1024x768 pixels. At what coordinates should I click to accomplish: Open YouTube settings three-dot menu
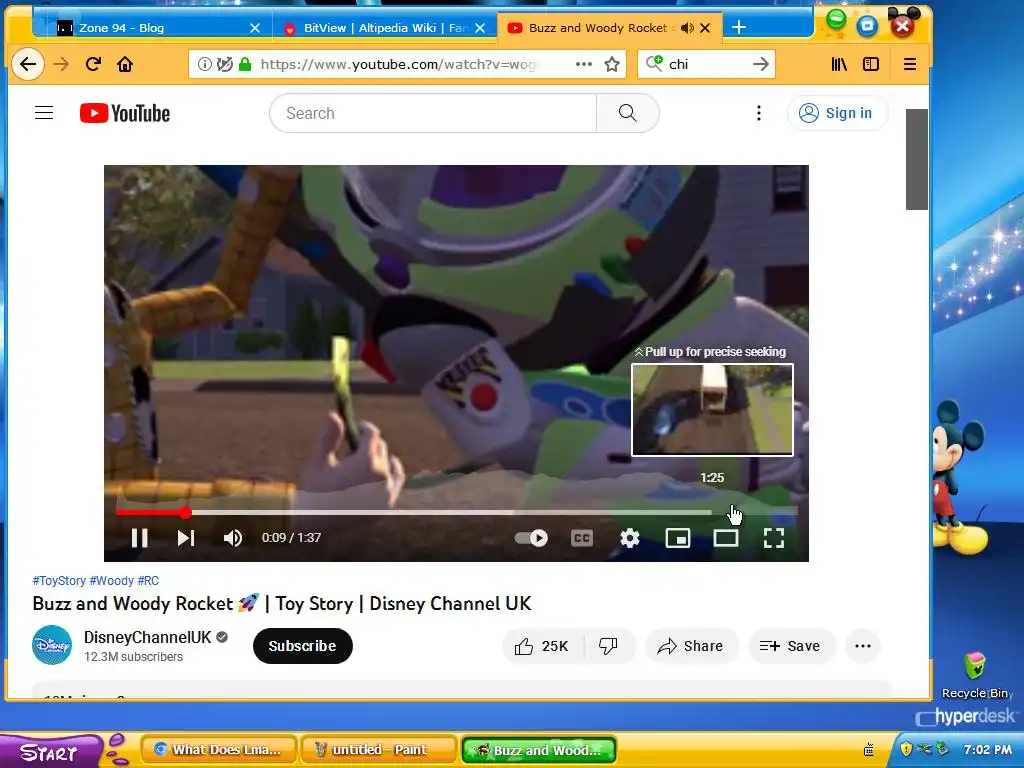(x=758, y=113)
